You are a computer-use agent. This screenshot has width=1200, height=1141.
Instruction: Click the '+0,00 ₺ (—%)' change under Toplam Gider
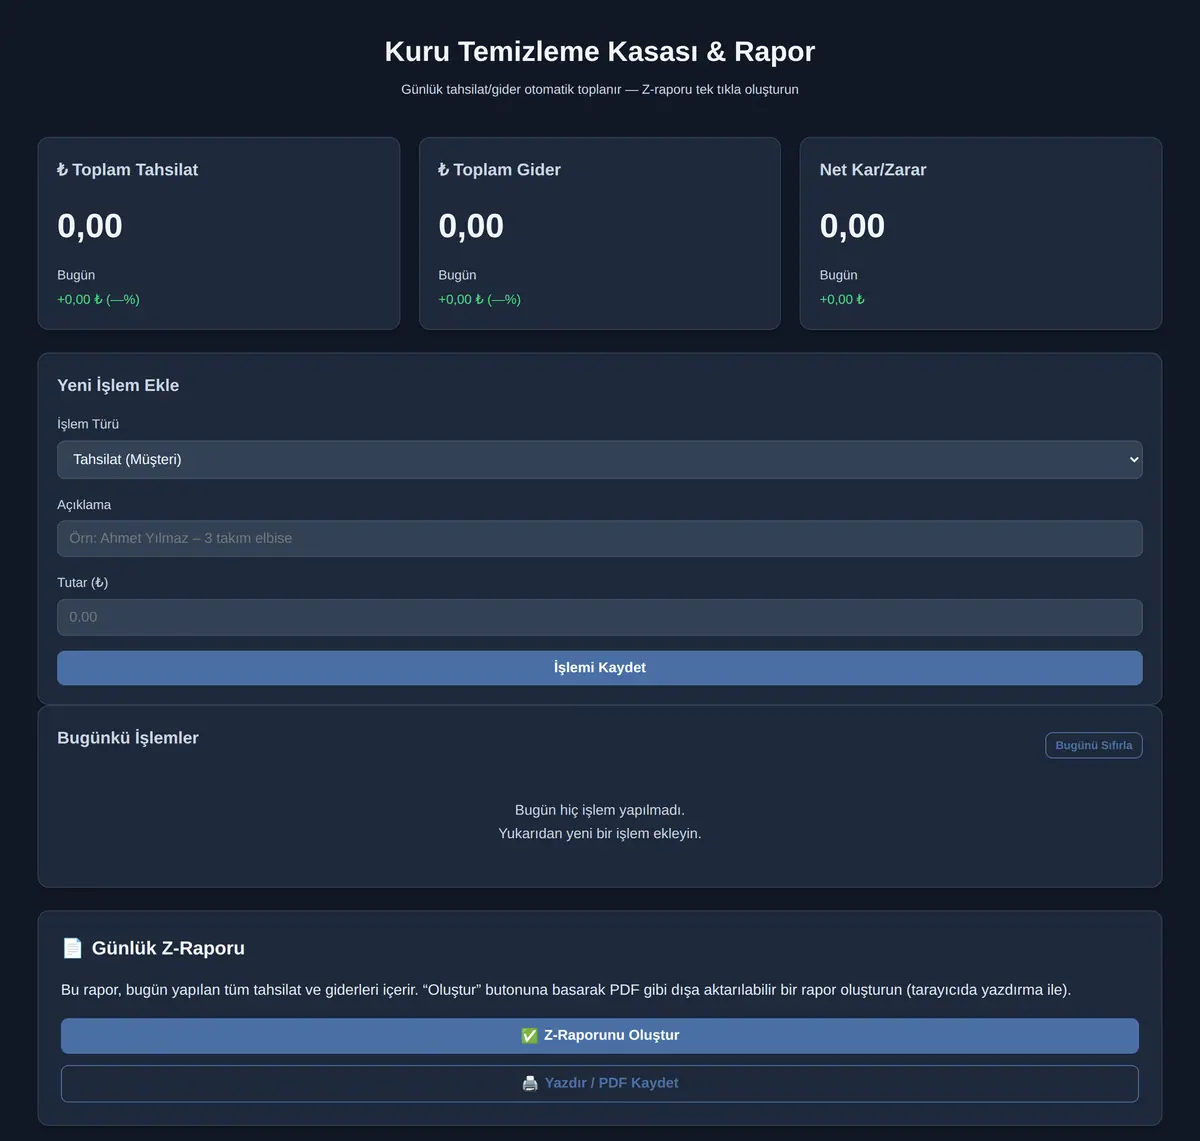[x=480, y=299]
